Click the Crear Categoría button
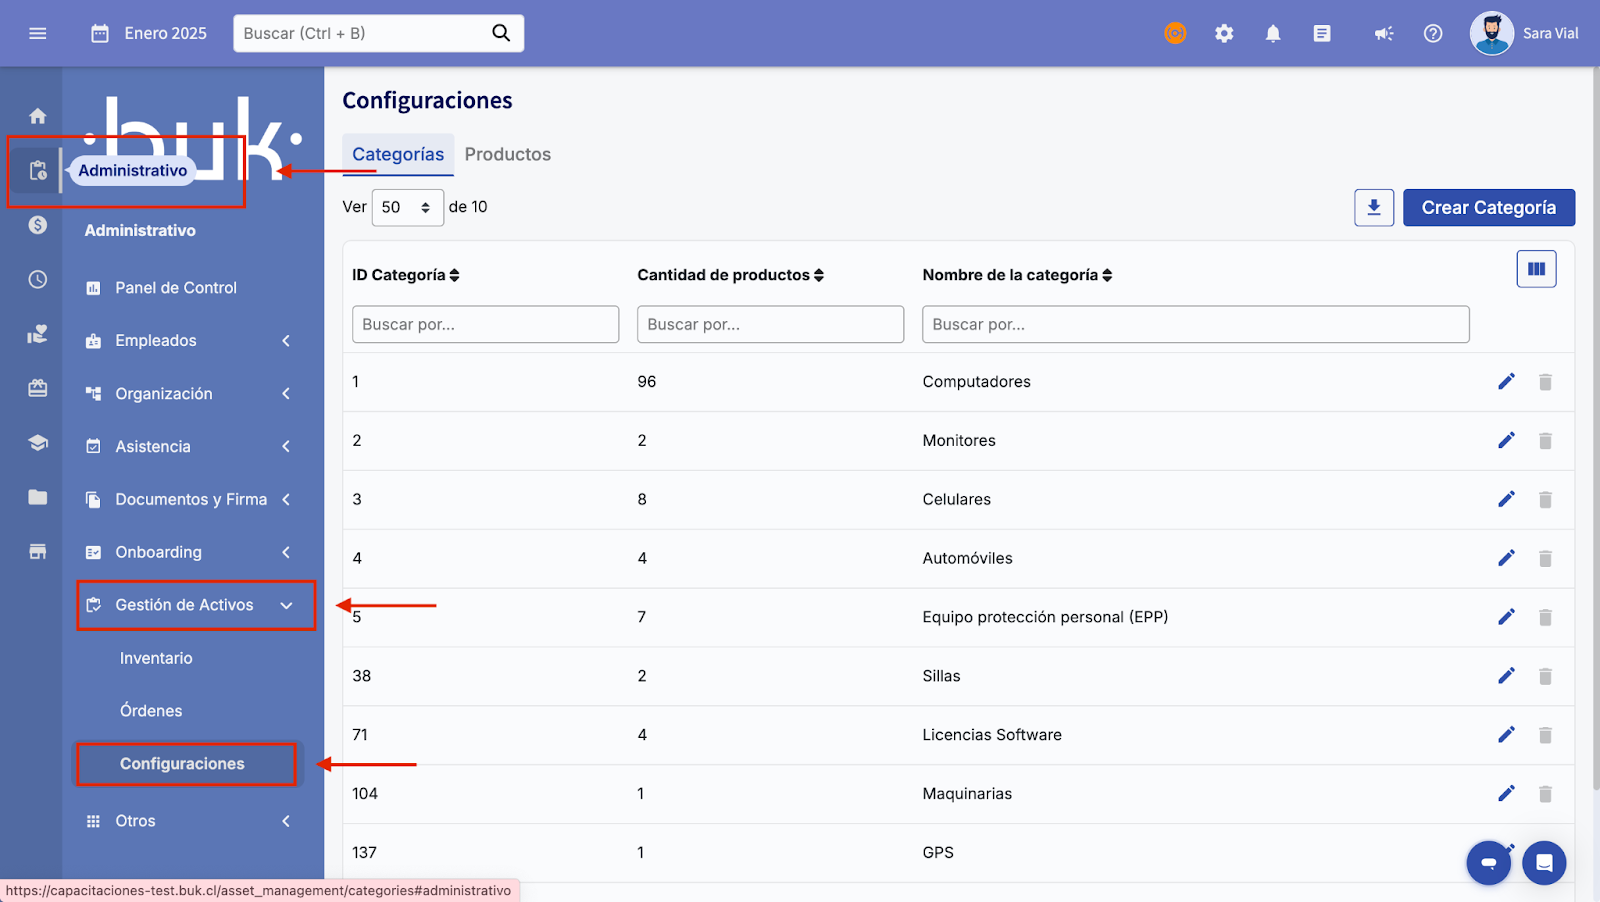1600x902 pixels. [x=1488, y=207]
